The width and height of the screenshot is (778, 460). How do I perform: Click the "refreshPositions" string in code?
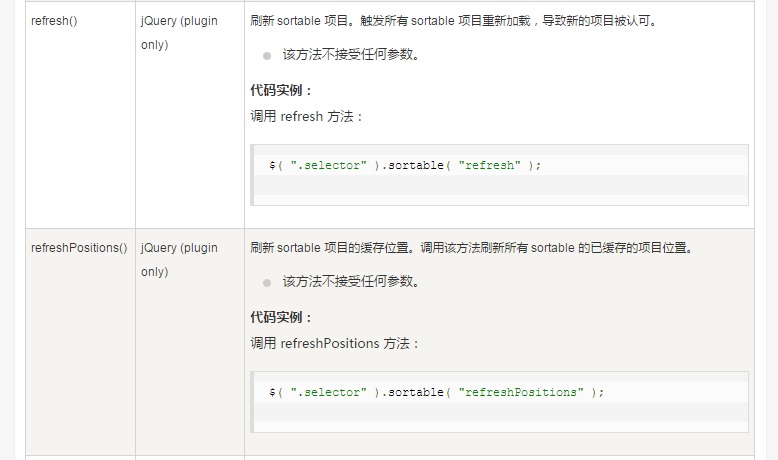[x=521, y=392]
